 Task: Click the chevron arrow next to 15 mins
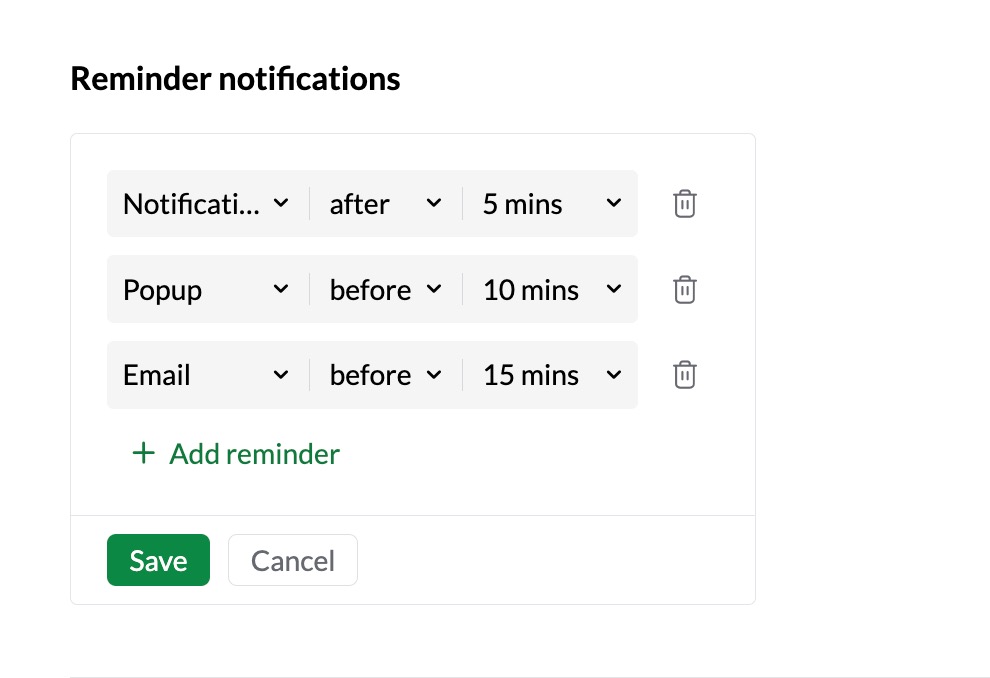614,375
